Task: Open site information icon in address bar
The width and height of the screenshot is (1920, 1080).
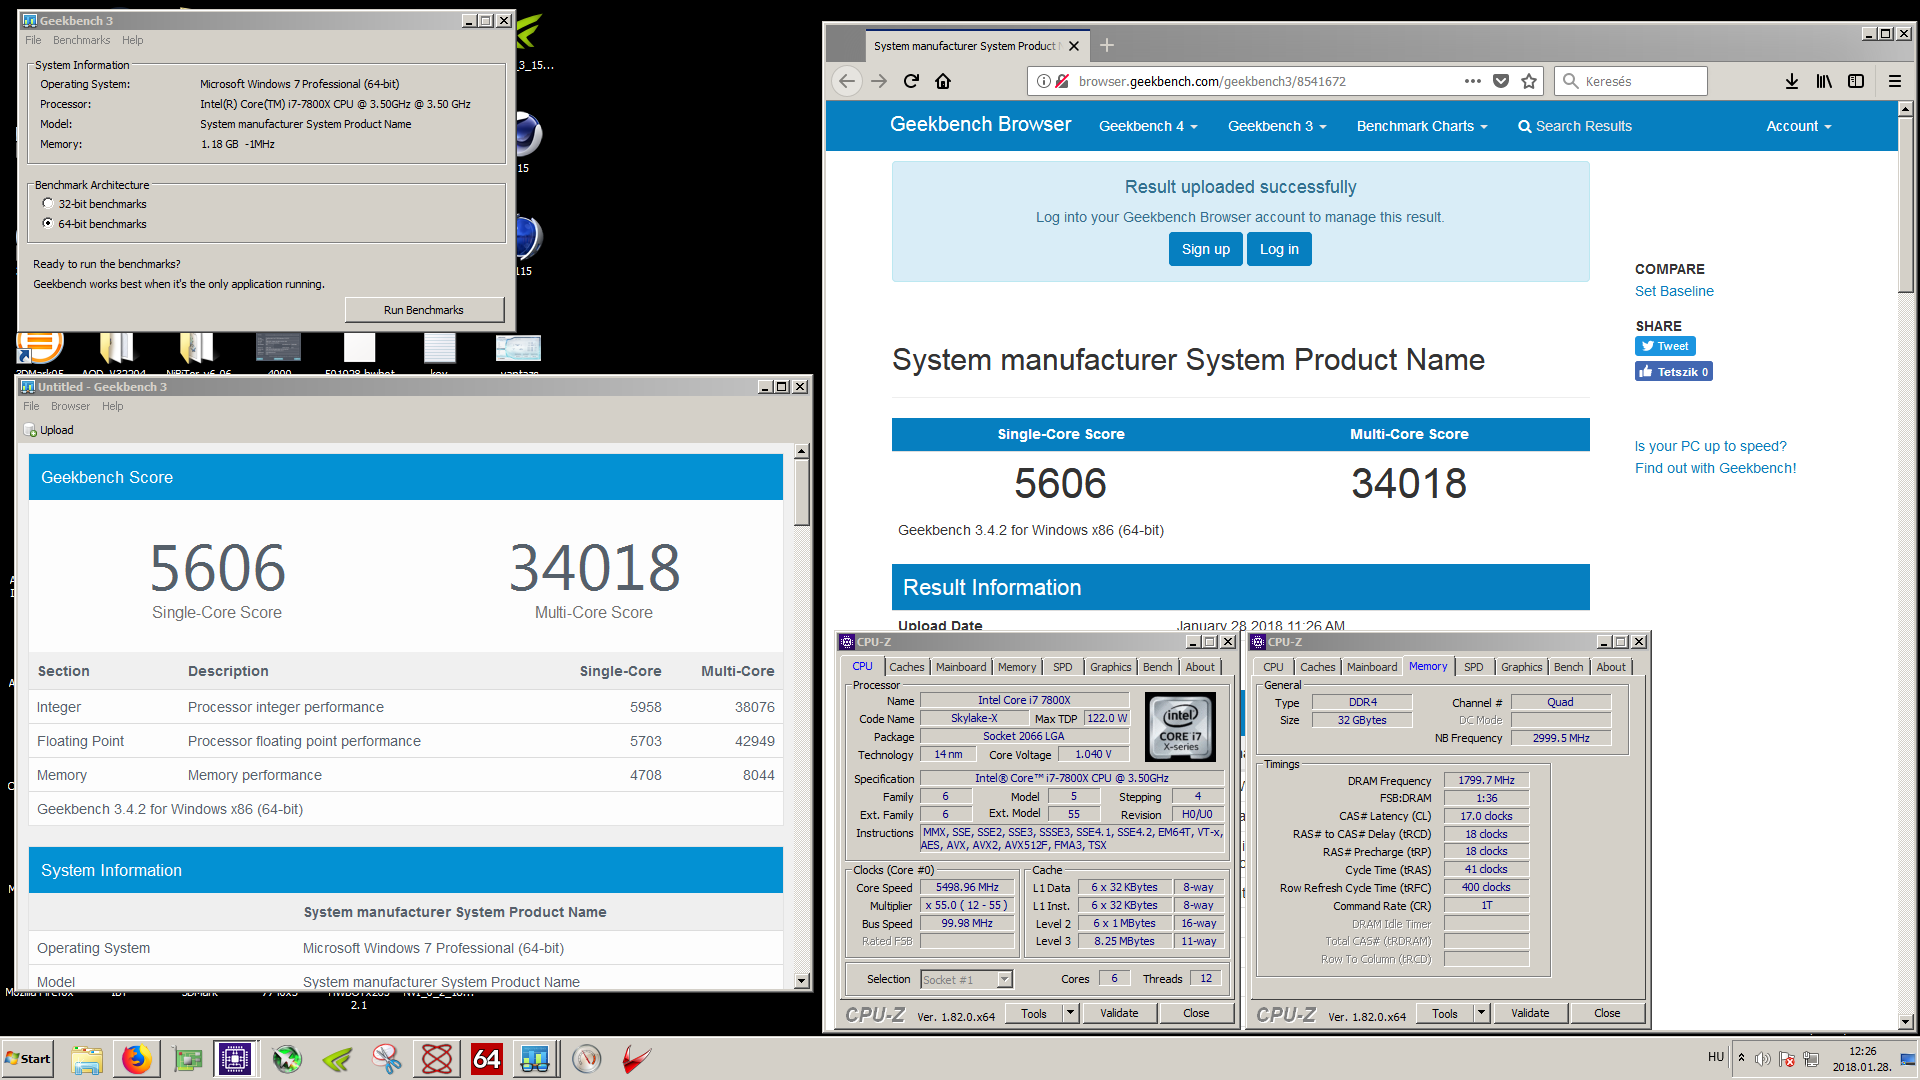Action: [x=1043, y=81]
